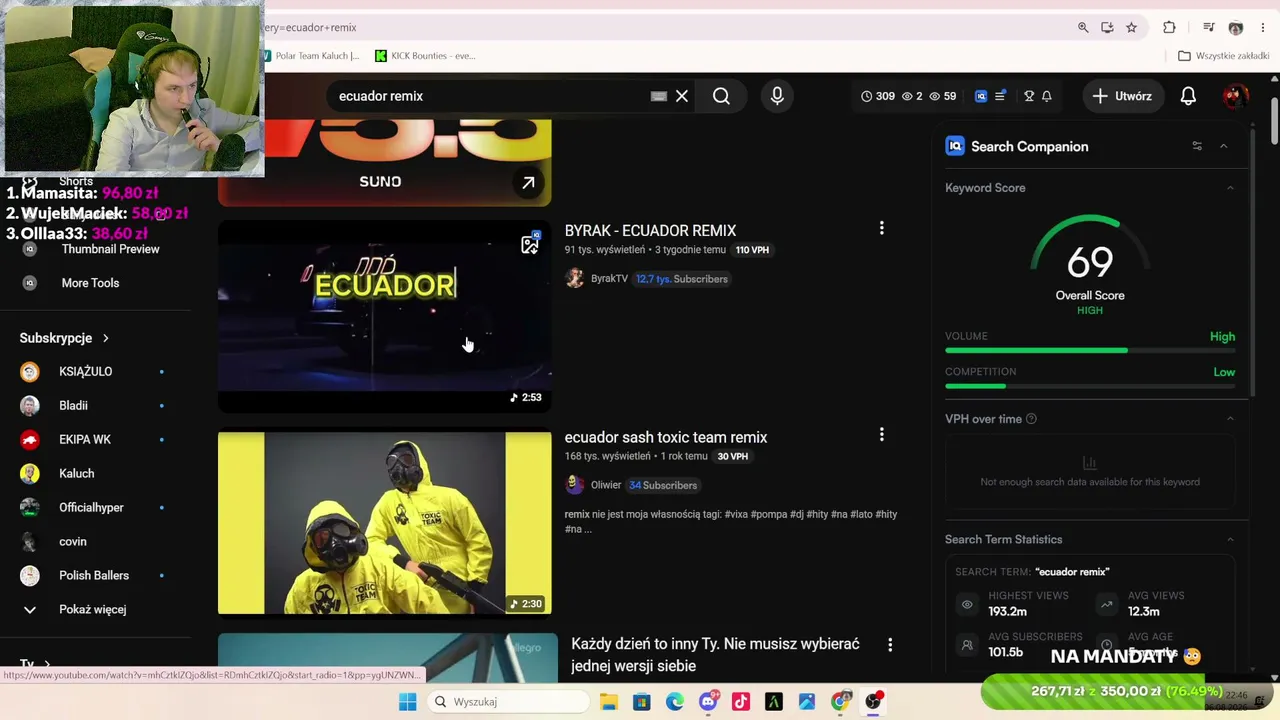Click the Utwórz create button
The height and width of the screenshot is (720, 1280).
[x=1123, y=96]
